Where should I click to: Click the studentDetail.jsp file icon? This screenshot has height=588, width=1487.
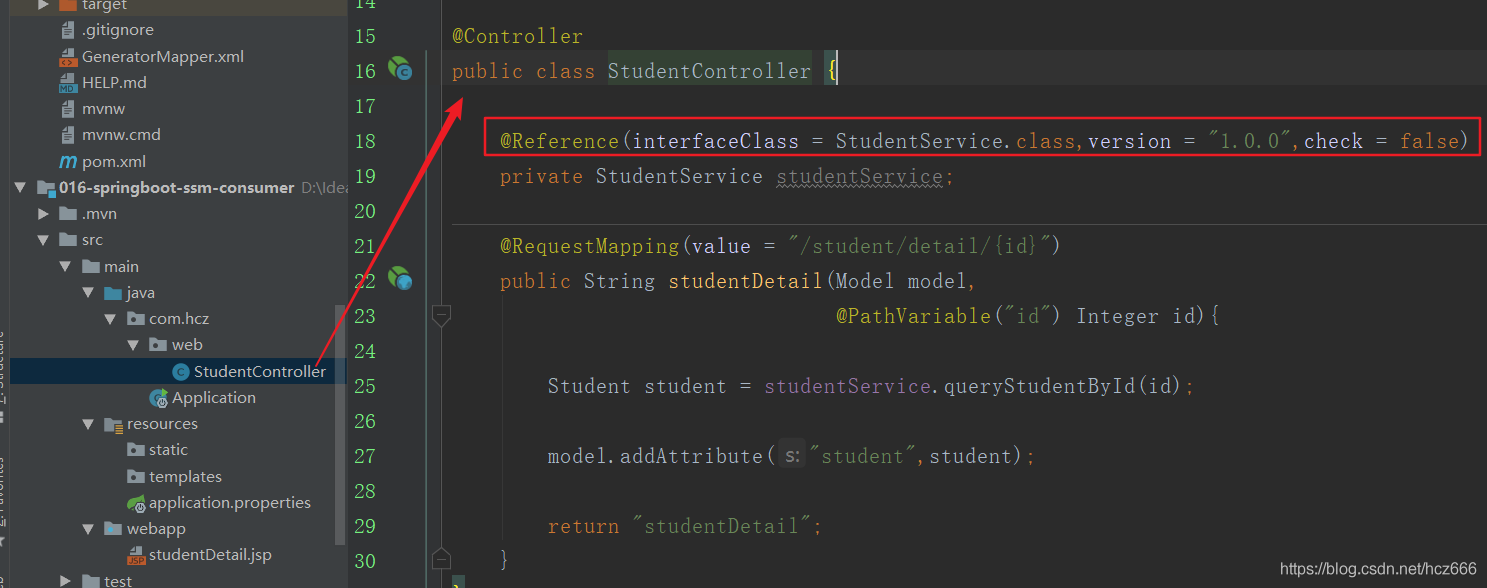(x=136, y=555)
